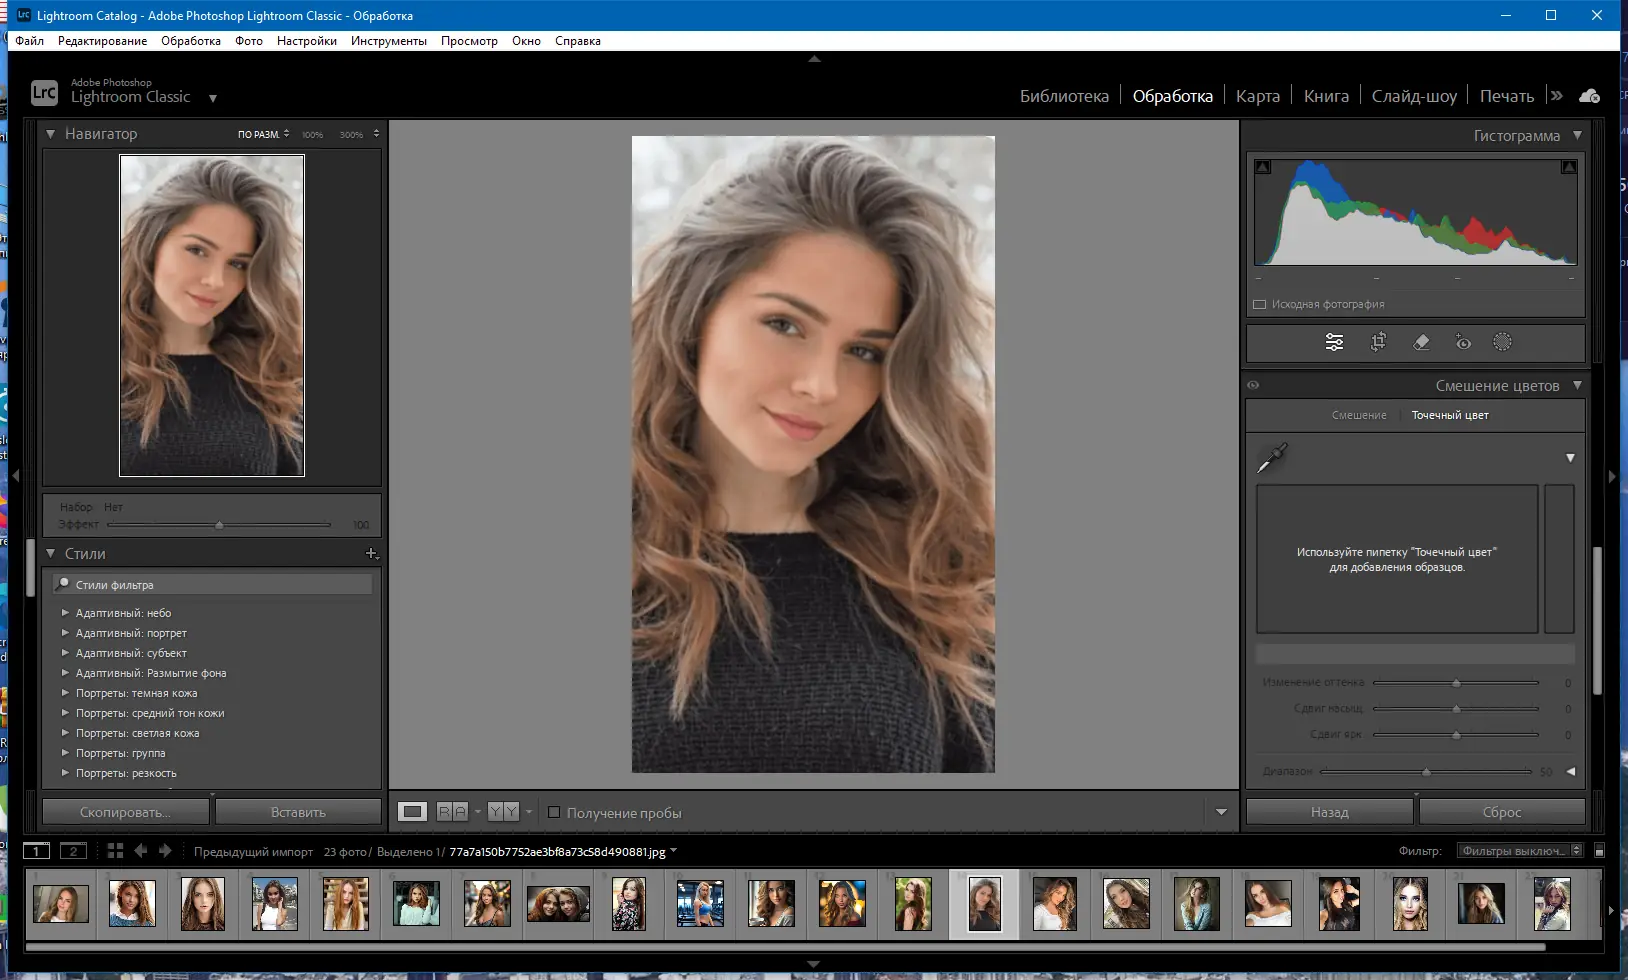The image size is (1628, 980).
Task: Toggle the Смешение цветов panel eye switch
Action: [x=1253, y=385]
